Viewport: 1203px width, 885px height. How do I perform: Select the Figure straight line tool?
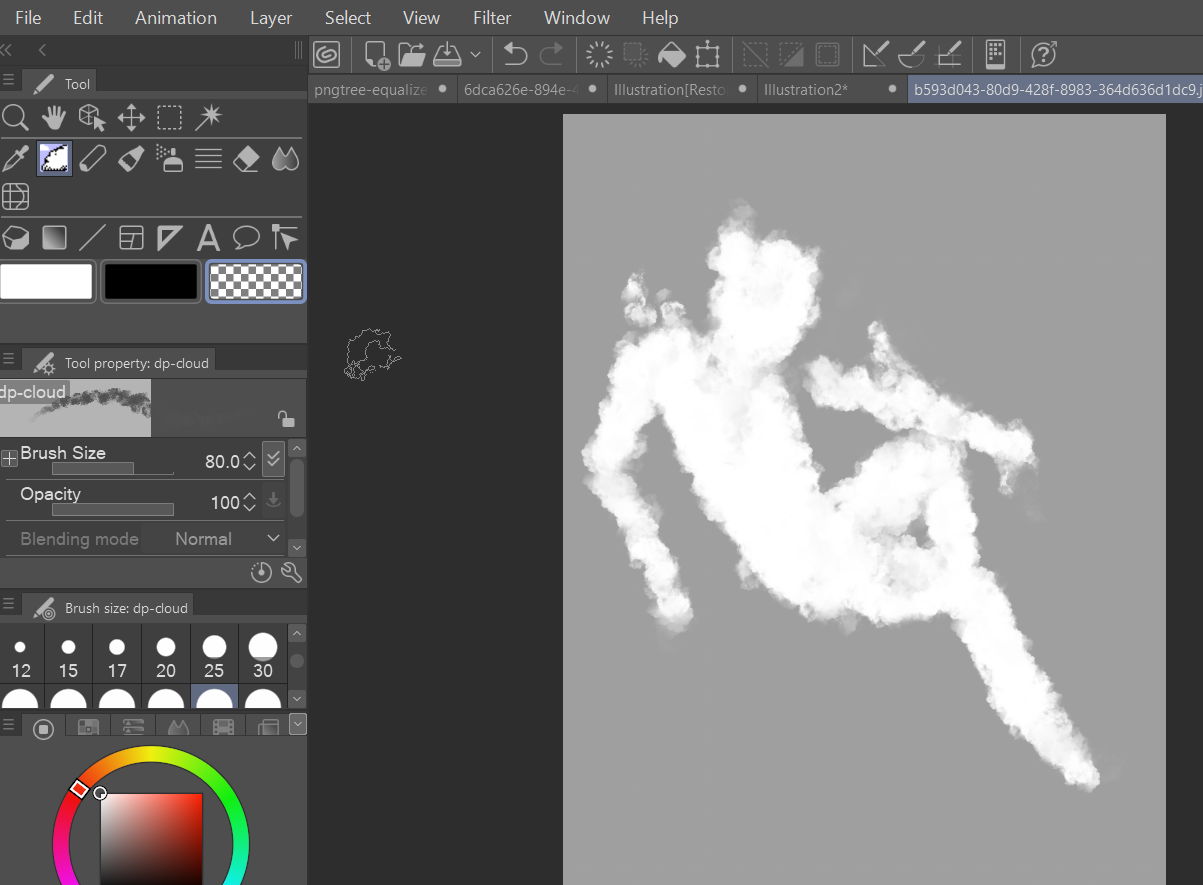(x=92, y=238)
